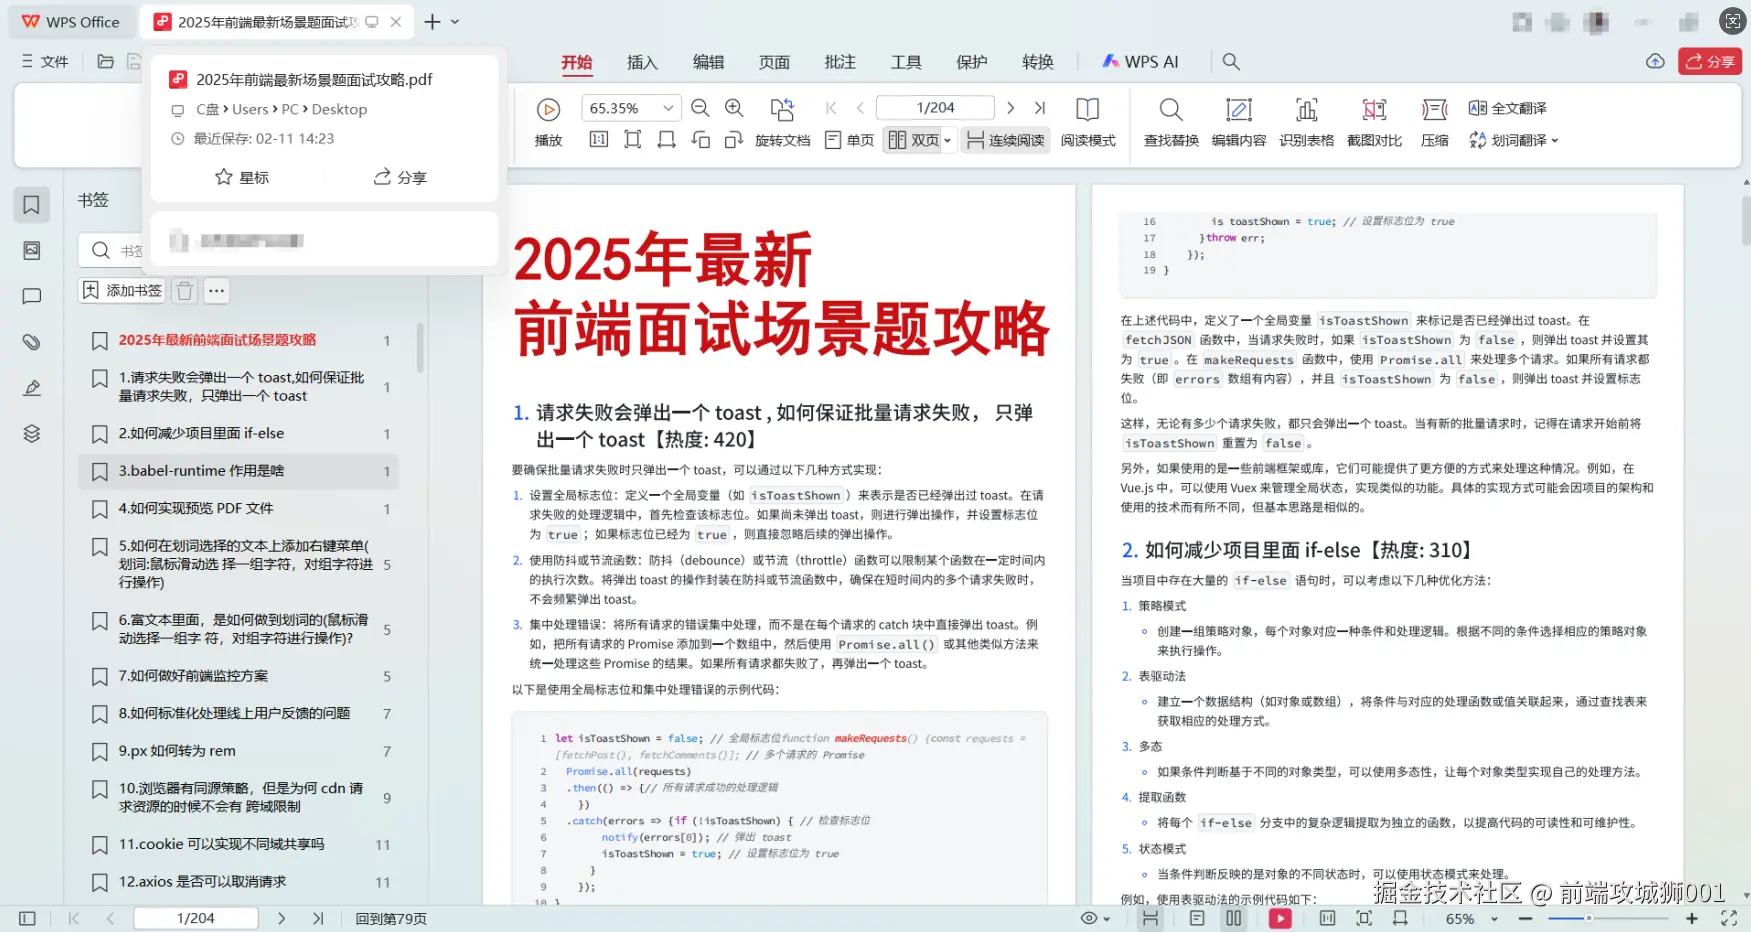Launch table recognition (识别表格)
The width and height of the screenshot is (1751, 932).
tap(1307, 122)
